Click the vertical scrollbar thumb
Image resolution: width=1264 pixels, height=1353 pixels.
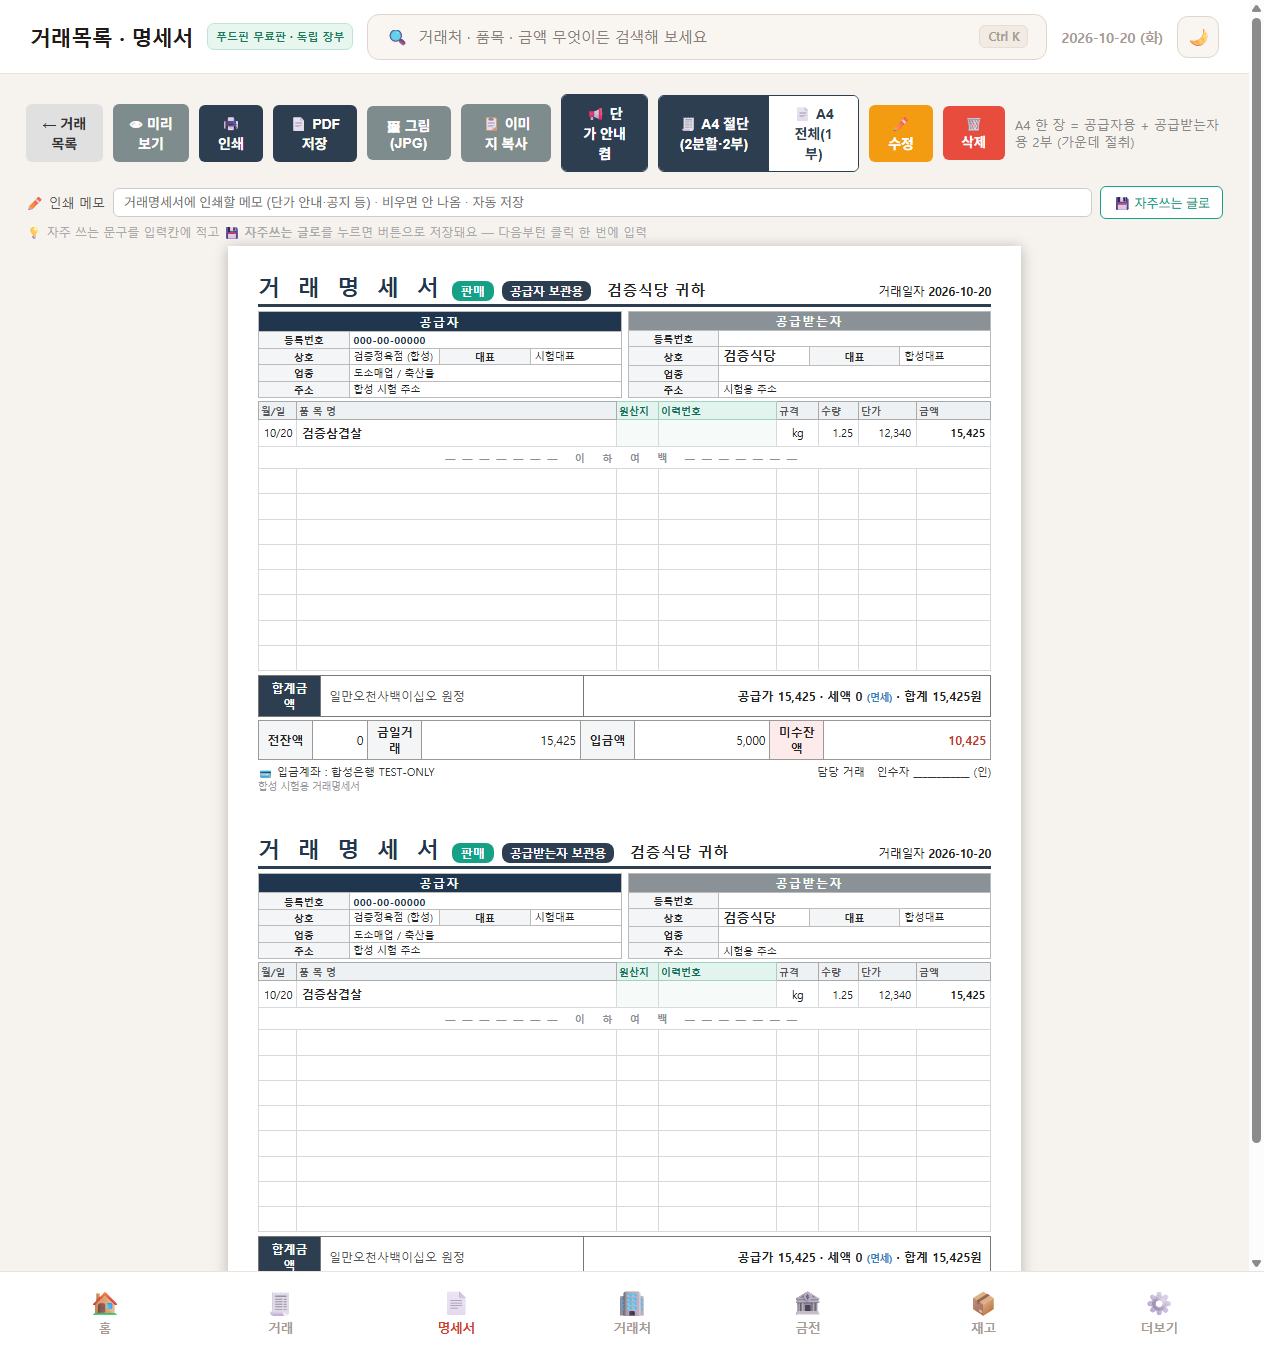(x=1256, y=580)
